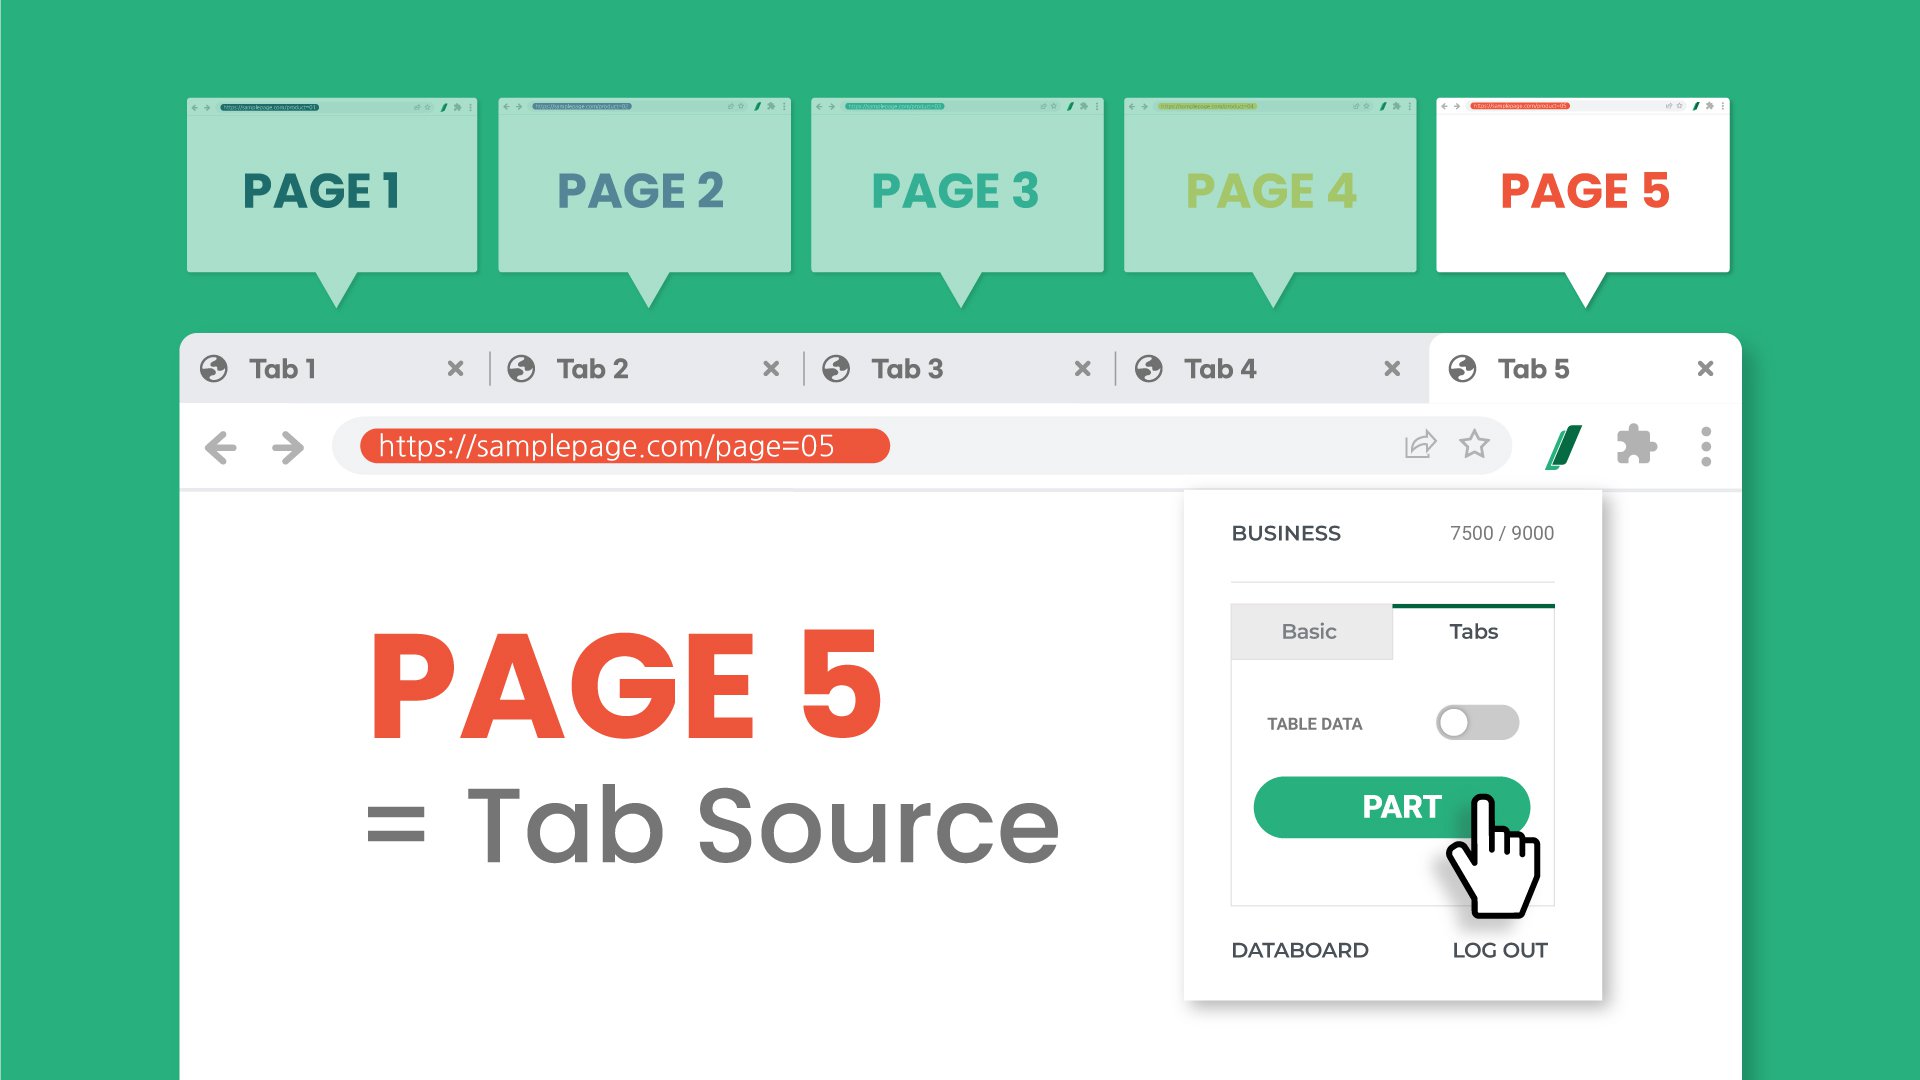Click the LOG OUT link
Image resolution: width=1920 pixels, height=1080 pixels.
(x=1499, y=950)
